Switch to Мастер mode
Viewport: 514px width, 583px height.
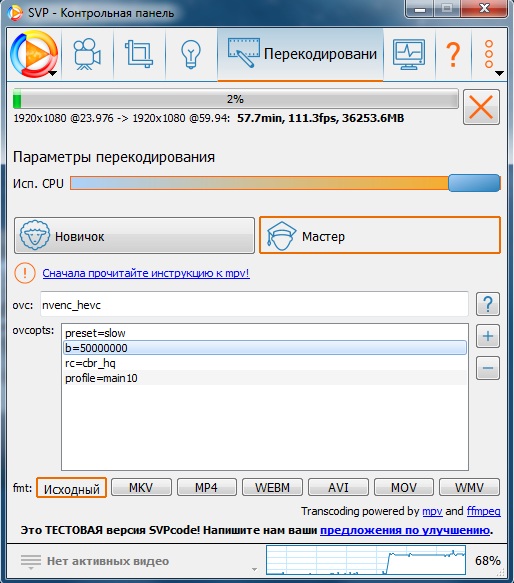click(380, 235)
